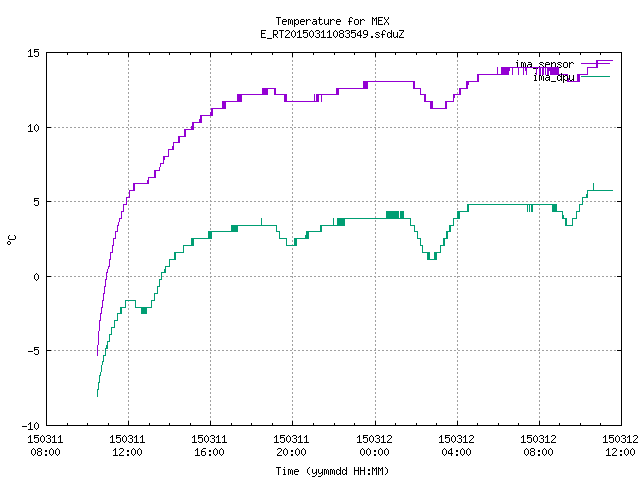The image size is (640, 480).
Task: Click the x-axis tick 150312 00:00
Action: [374, 446]
